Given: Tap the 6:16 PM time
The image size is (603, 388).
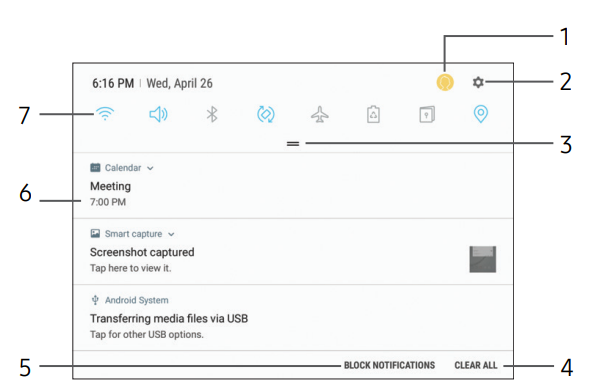Looking at the screenshot, I should coord(113,83).
